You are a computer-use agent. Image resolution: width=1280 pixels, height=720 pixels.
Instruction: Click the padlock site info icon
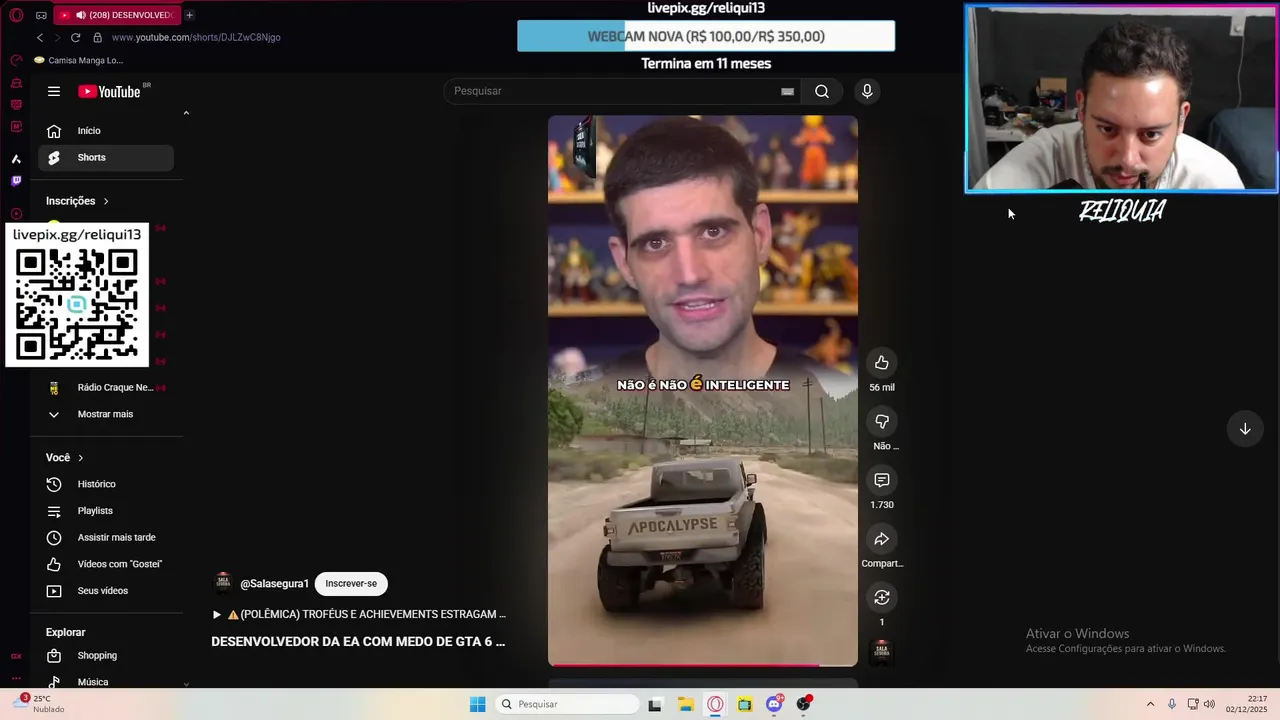97,37
